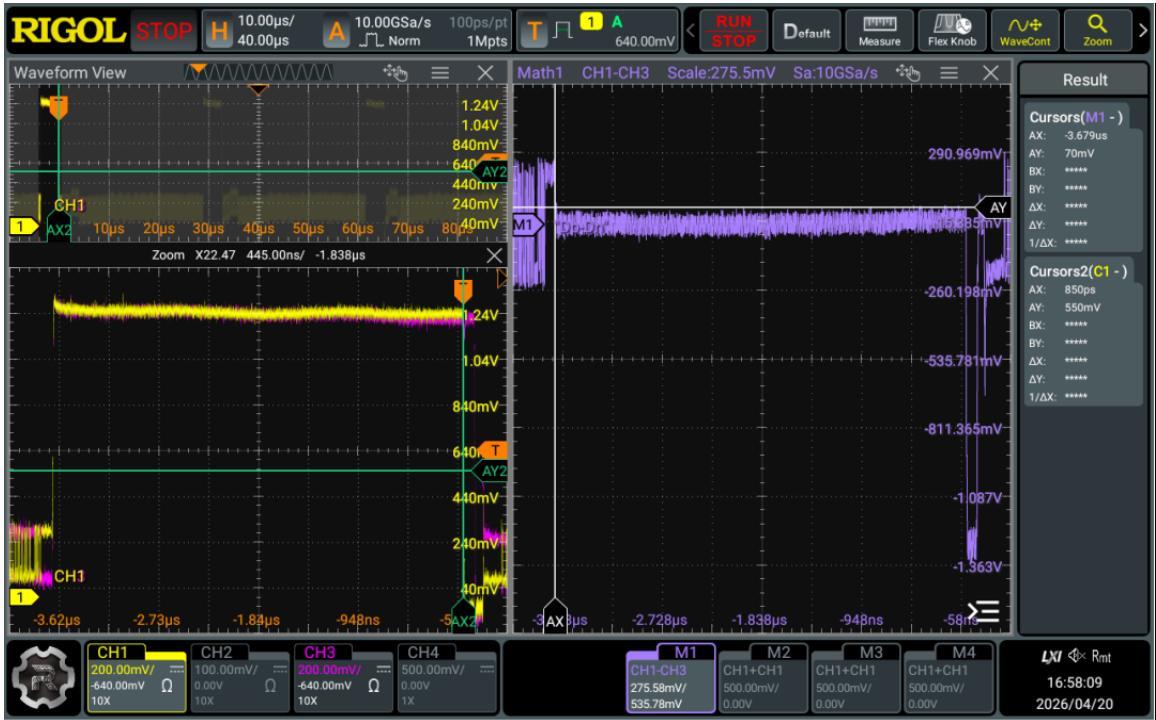Screen dimensions: 1156x720
Task: Click the RIGOL logo button
Action: coord(69,31)
